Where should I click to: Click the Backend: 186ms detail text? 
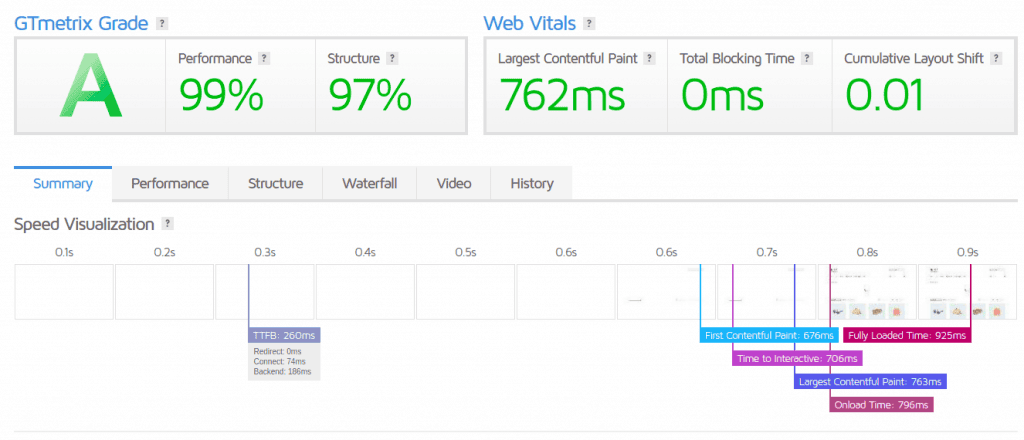tap(284, 371)
